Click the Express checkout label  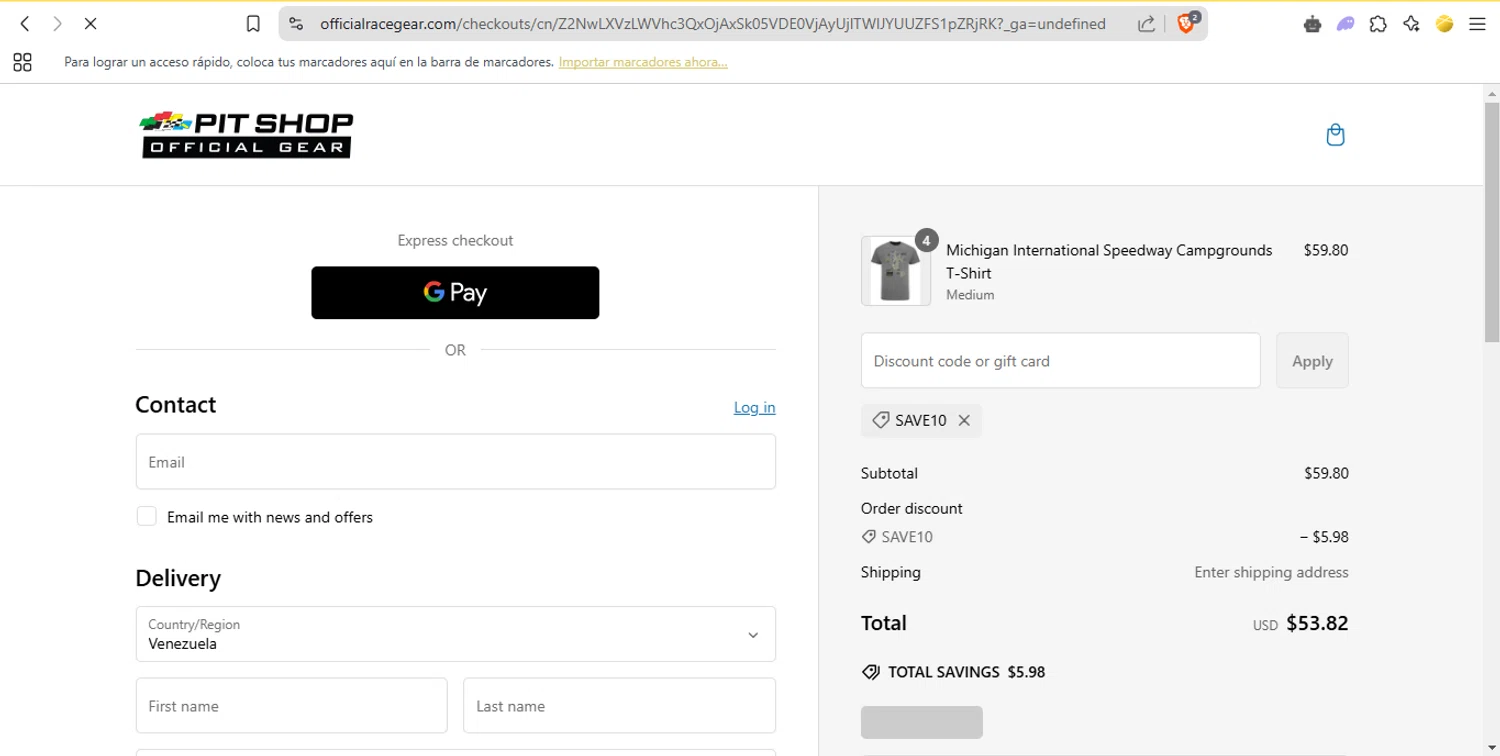(x=455, y=240)
